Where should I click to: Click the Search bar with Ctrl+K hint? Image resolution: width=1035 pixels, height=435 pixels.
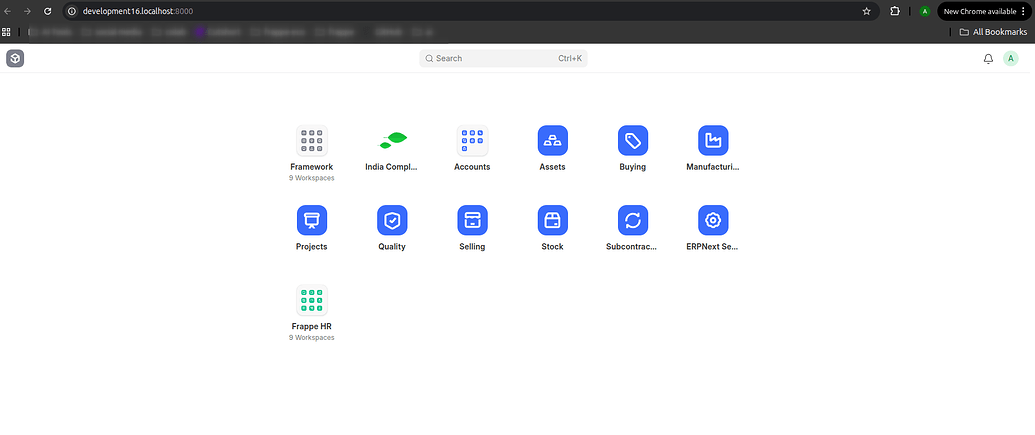pos(503,59)
